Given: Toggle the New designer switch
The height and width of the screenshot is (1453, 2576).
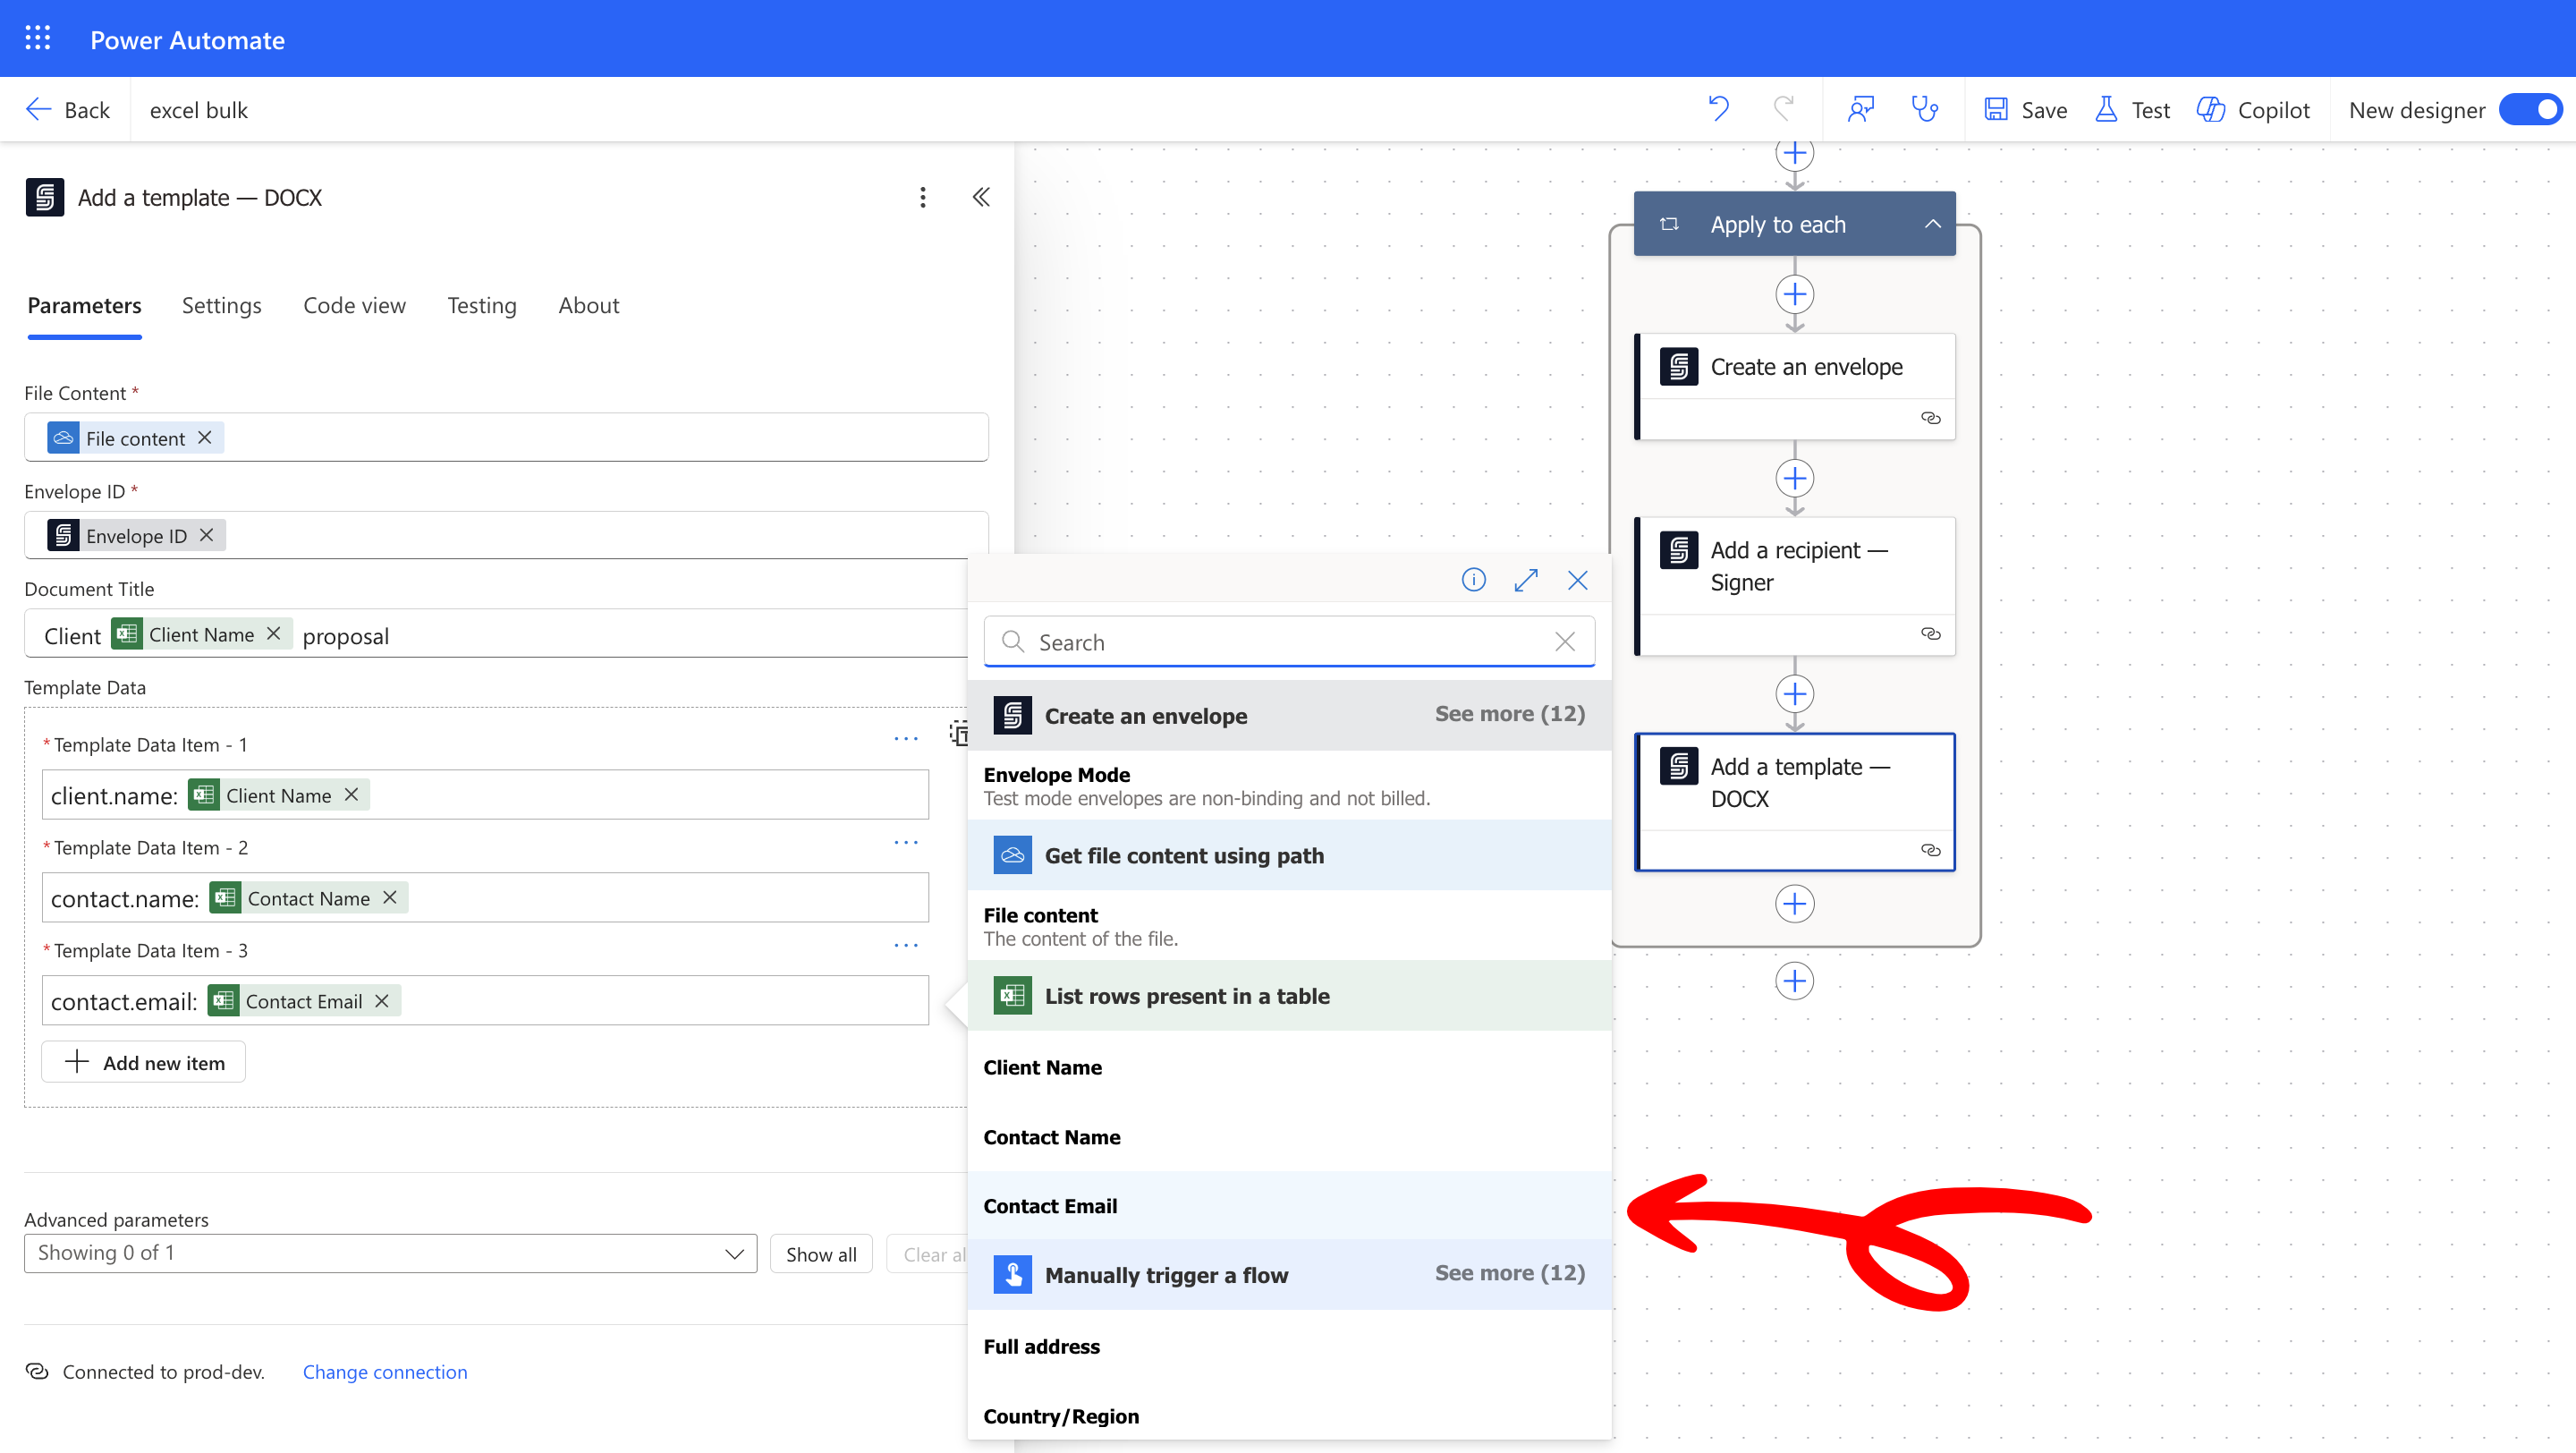Looking at the screenshot, I should click(2530, 109).
